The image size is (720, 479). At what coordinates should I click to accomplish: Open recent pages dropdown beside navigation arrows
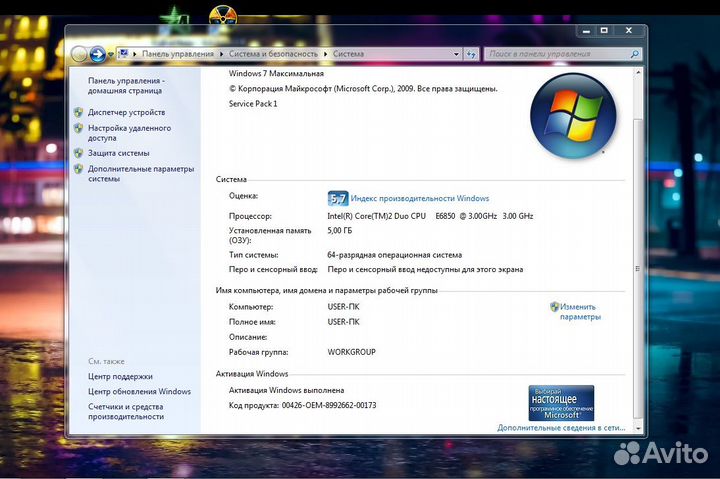[110, 55]
